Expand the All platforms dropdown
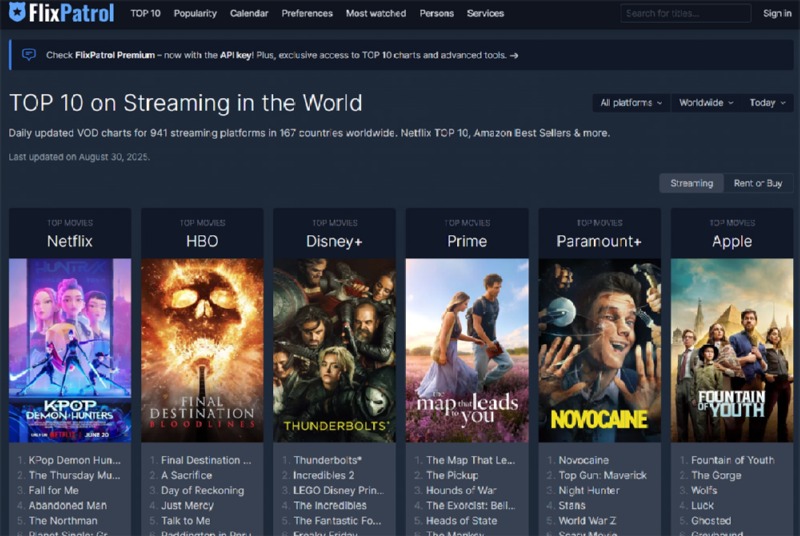Image resolution: width=800 pixels, height=536 pixels. click(631, 103)
